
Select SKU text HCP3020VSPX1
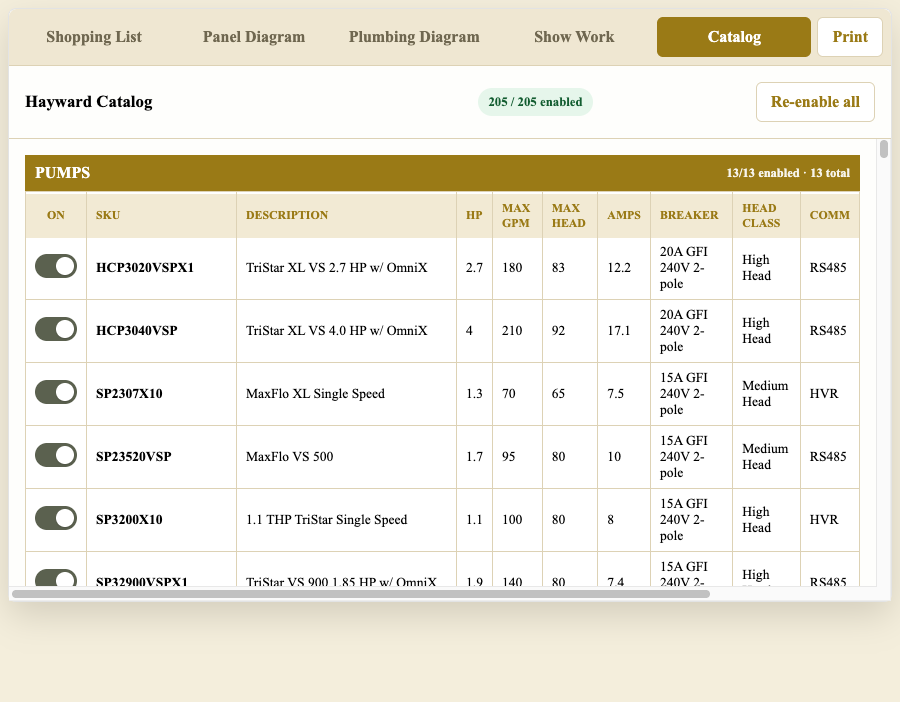[145, 267]
